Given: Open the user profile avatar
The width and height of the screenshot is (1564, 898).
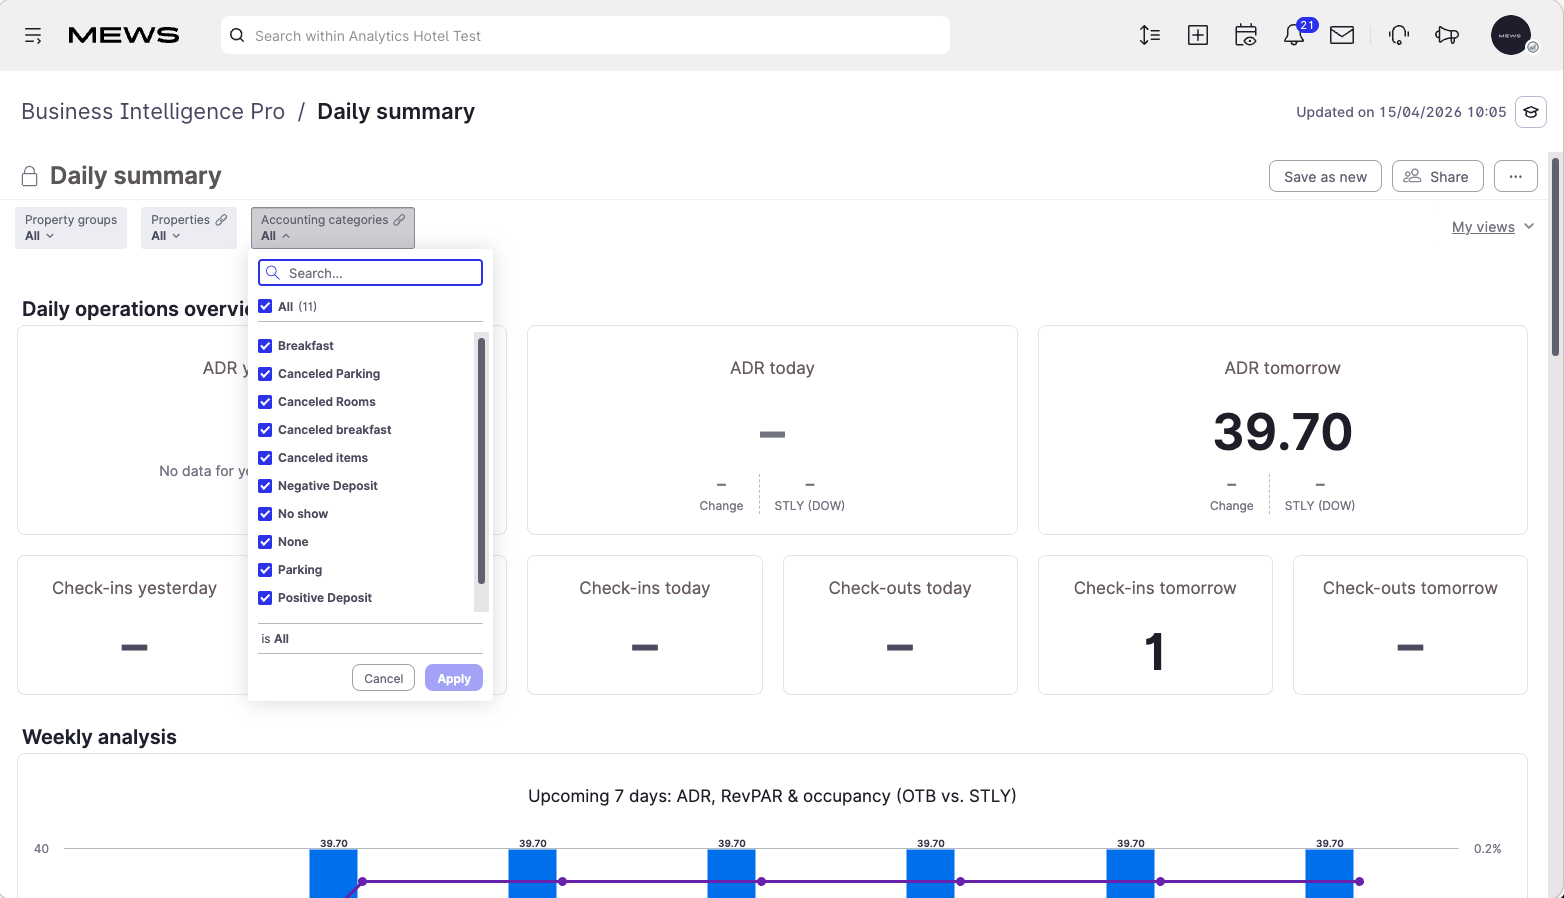Looking at the screenshot, I should (1511, 35).
